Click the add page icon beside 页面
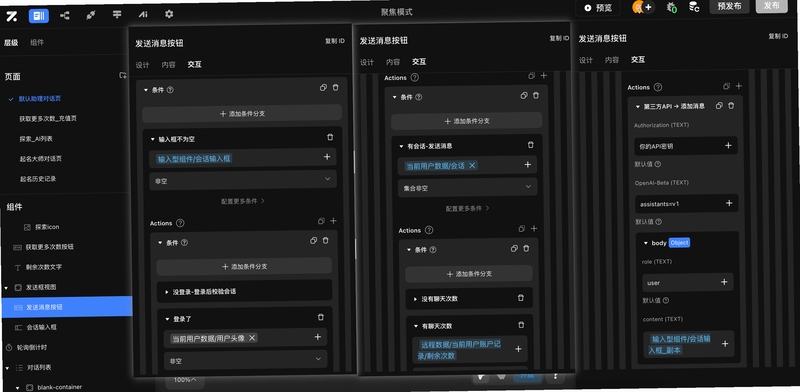Screen dimensions: 800x392 click(x=122, y=76)
